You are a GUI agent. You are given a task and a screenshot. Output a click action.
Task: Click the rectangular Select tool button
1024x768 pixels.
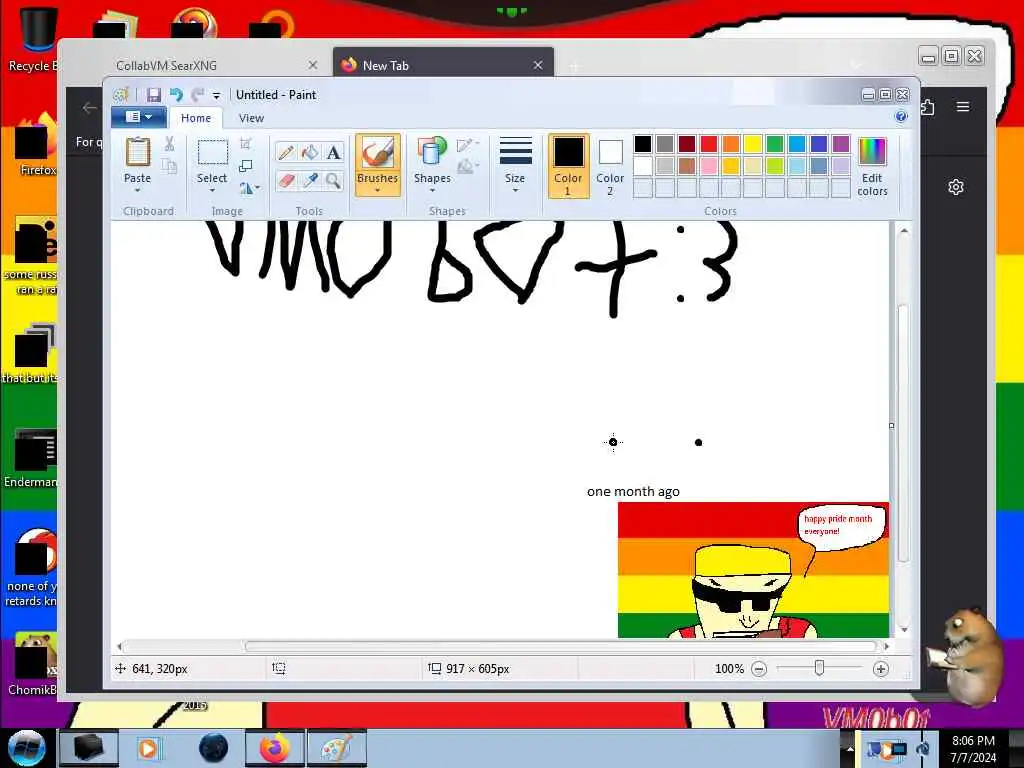click(212, 152)
